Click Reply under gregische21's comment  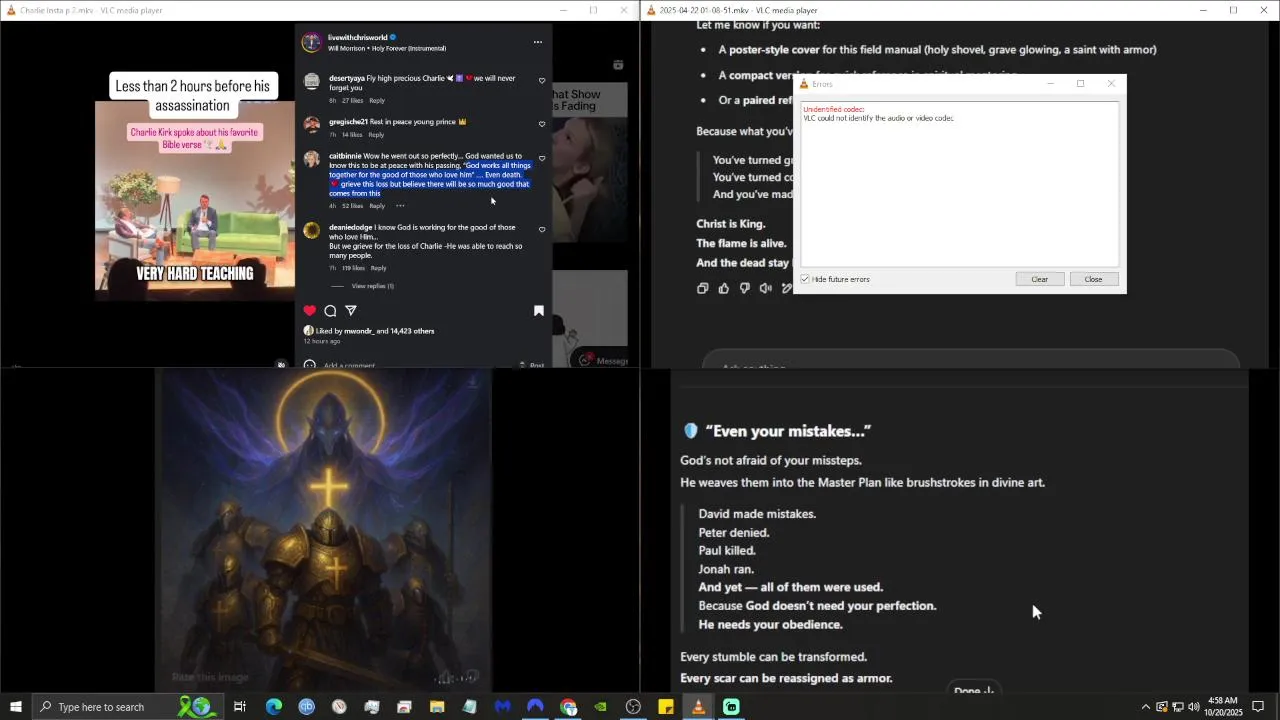[x=376, y=134]
